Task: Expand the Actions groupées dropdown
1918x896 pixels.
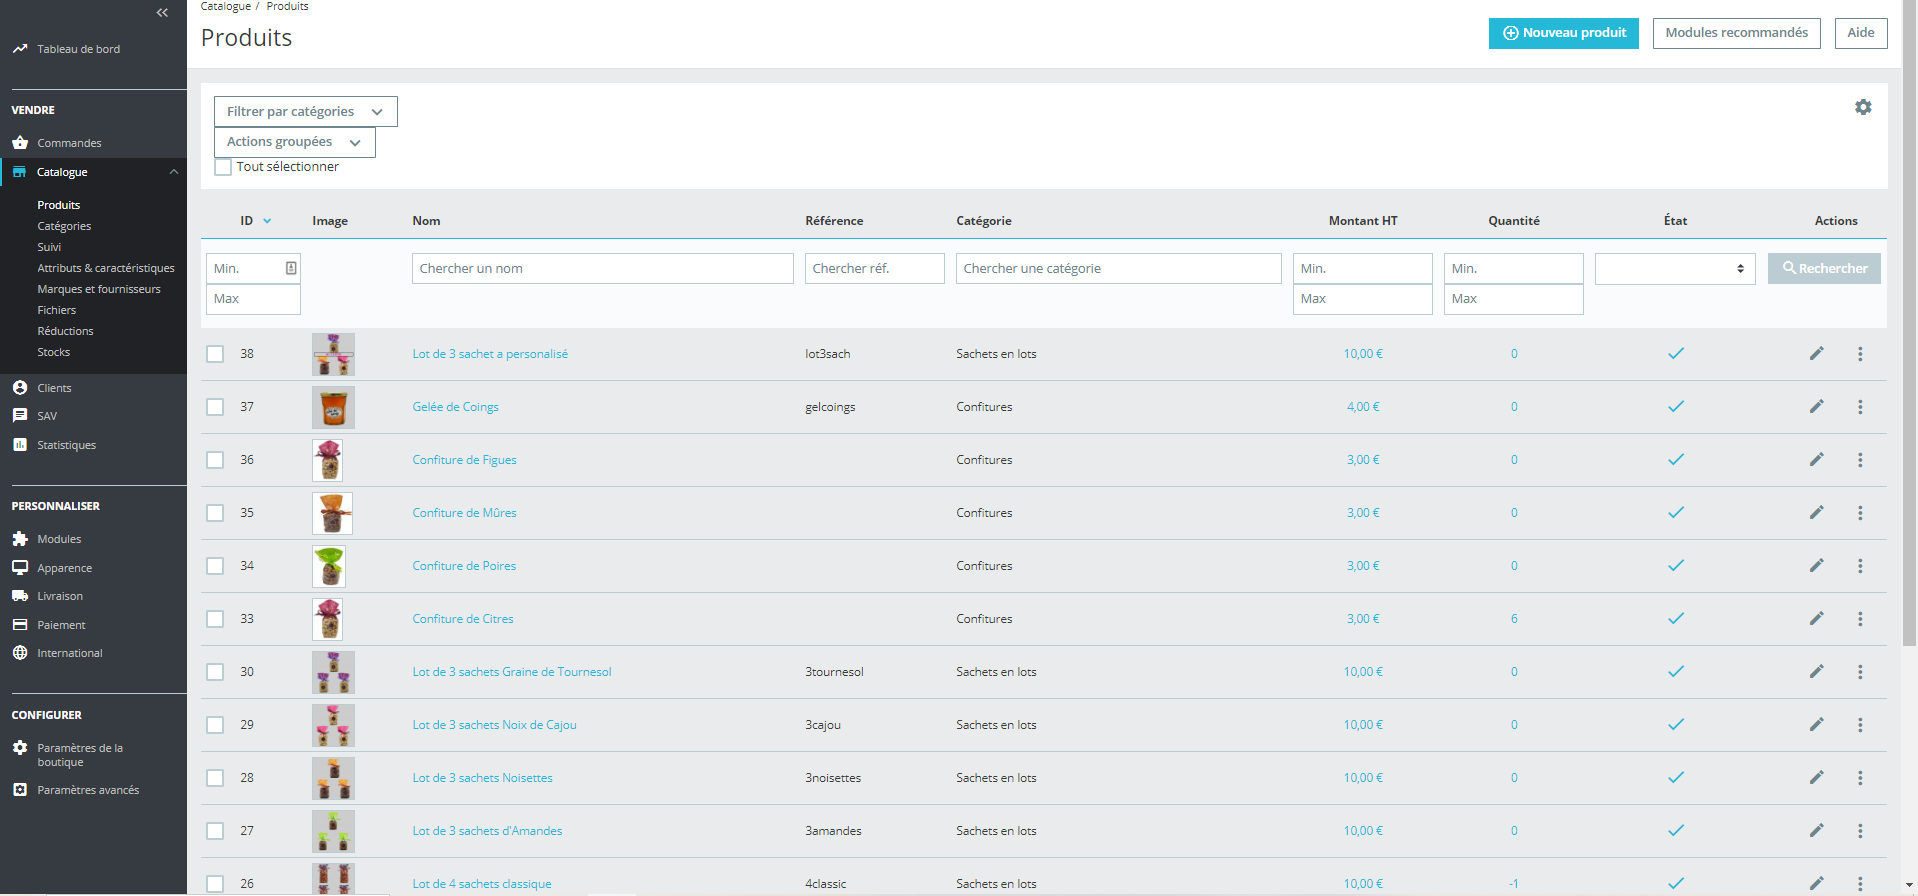Action: 294,142
